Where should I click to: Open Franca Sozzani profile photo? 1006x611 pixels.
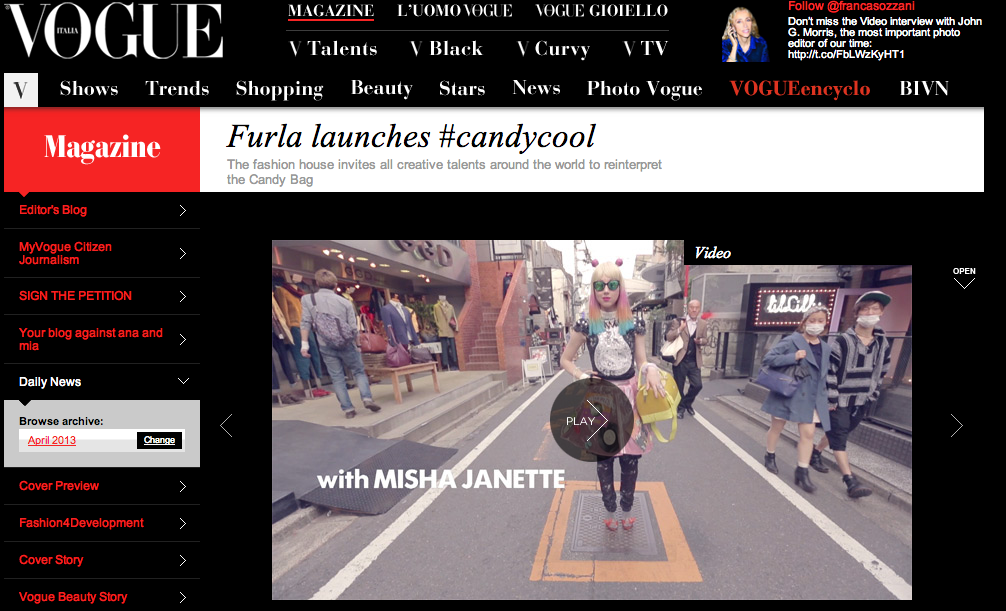click(745, 35)
